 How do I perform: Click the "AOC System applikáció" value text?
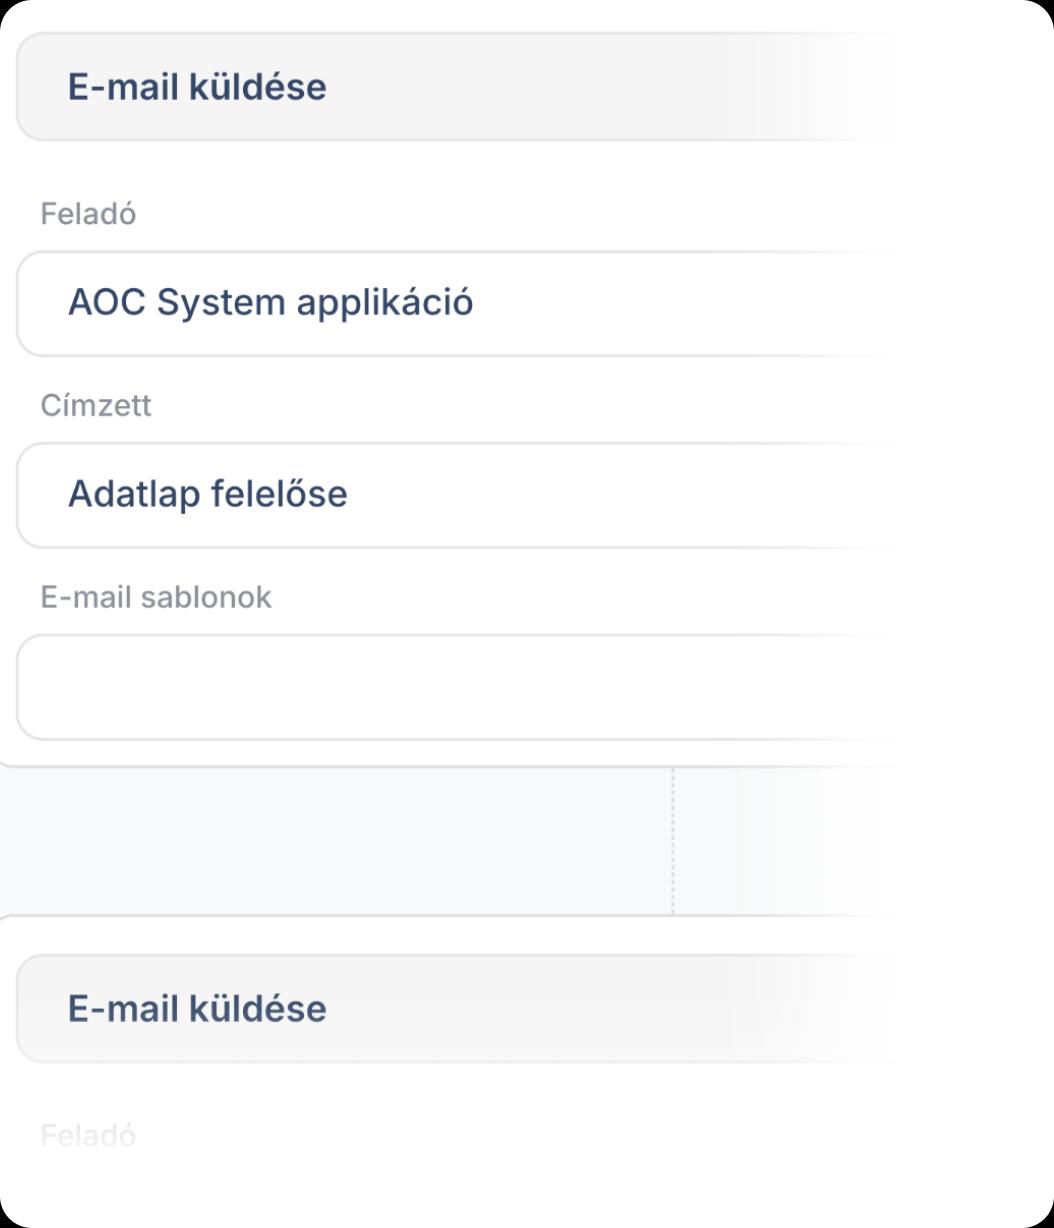(270, 303)
